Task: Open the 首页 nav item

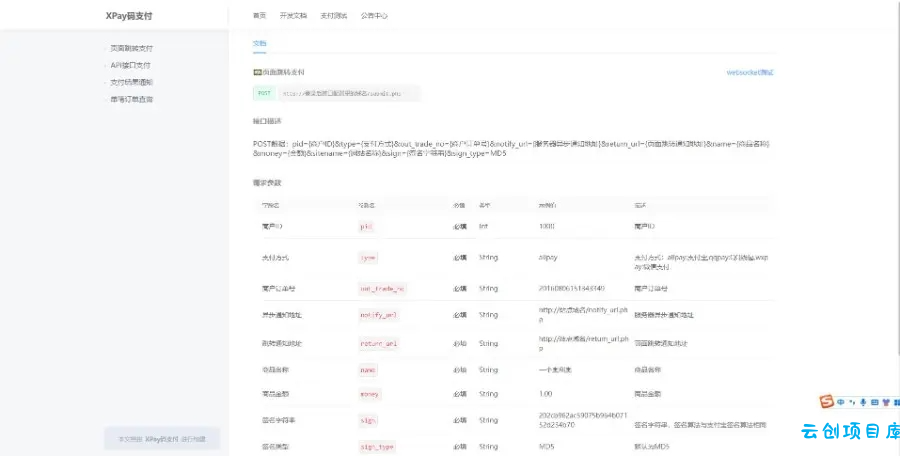Action: point(259,16)
